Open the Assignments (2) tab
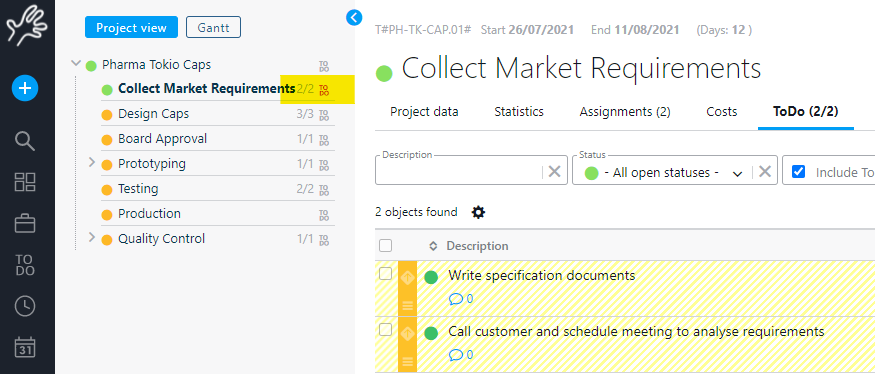 click(624, 112)
